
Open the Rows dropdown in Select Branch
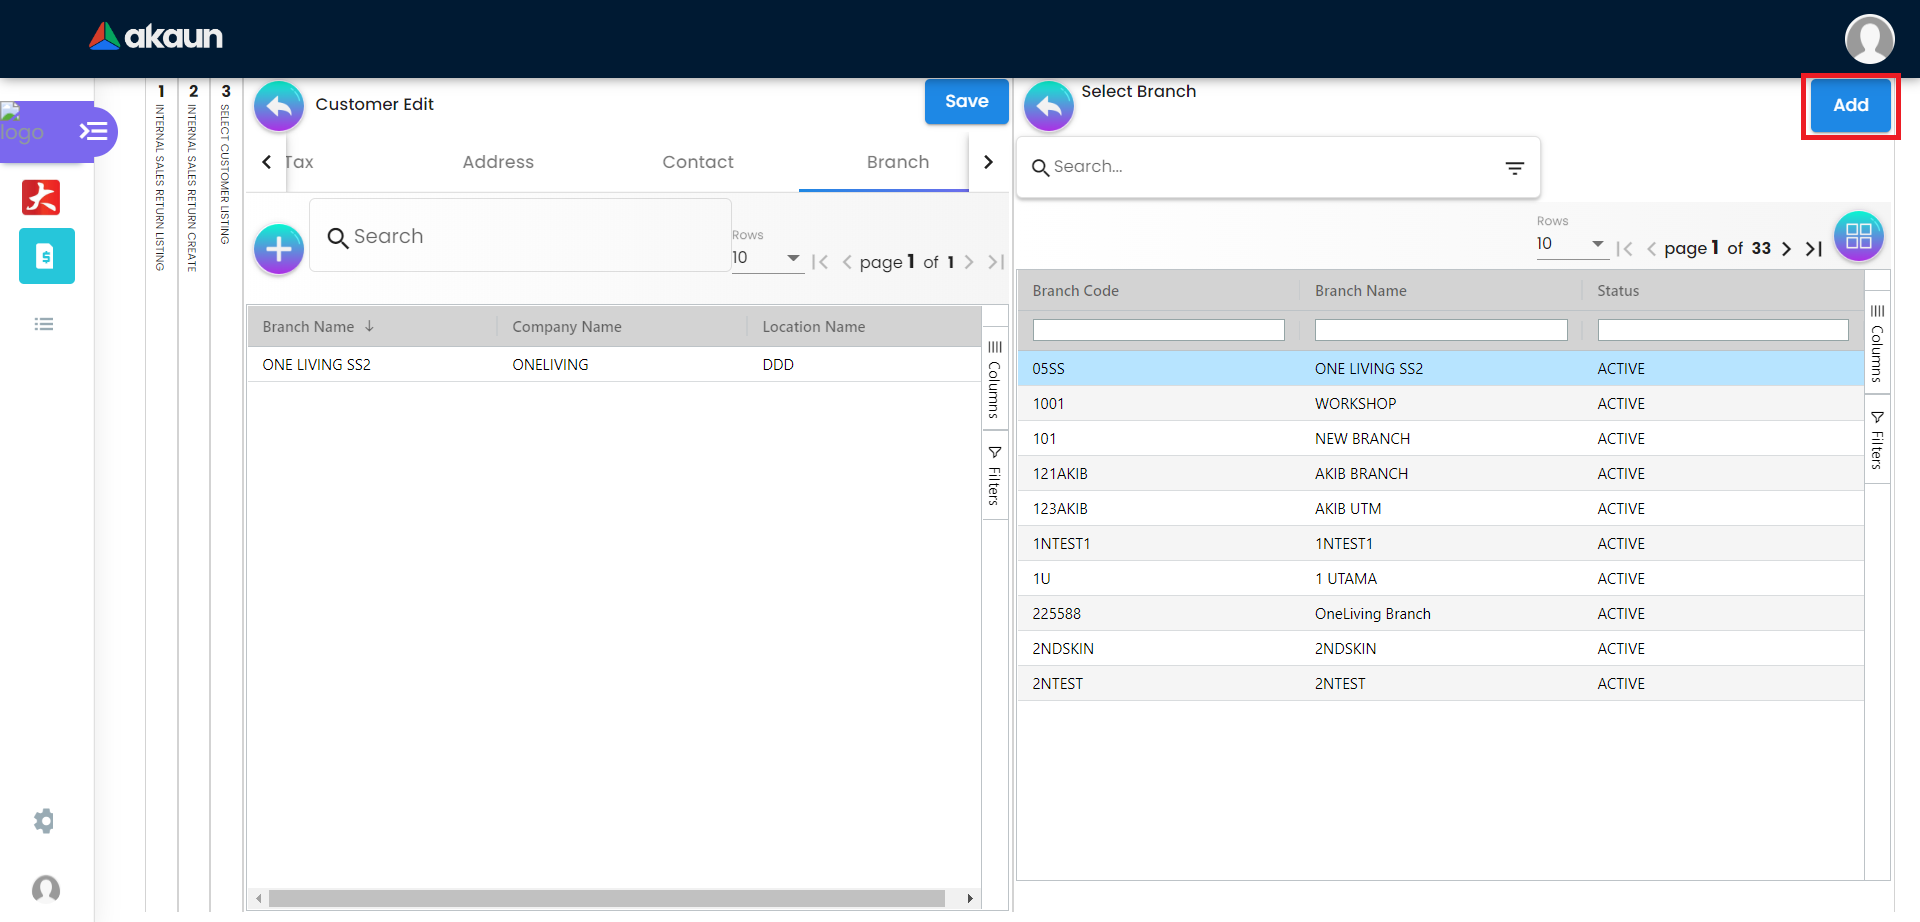(x=1570, y=244)
